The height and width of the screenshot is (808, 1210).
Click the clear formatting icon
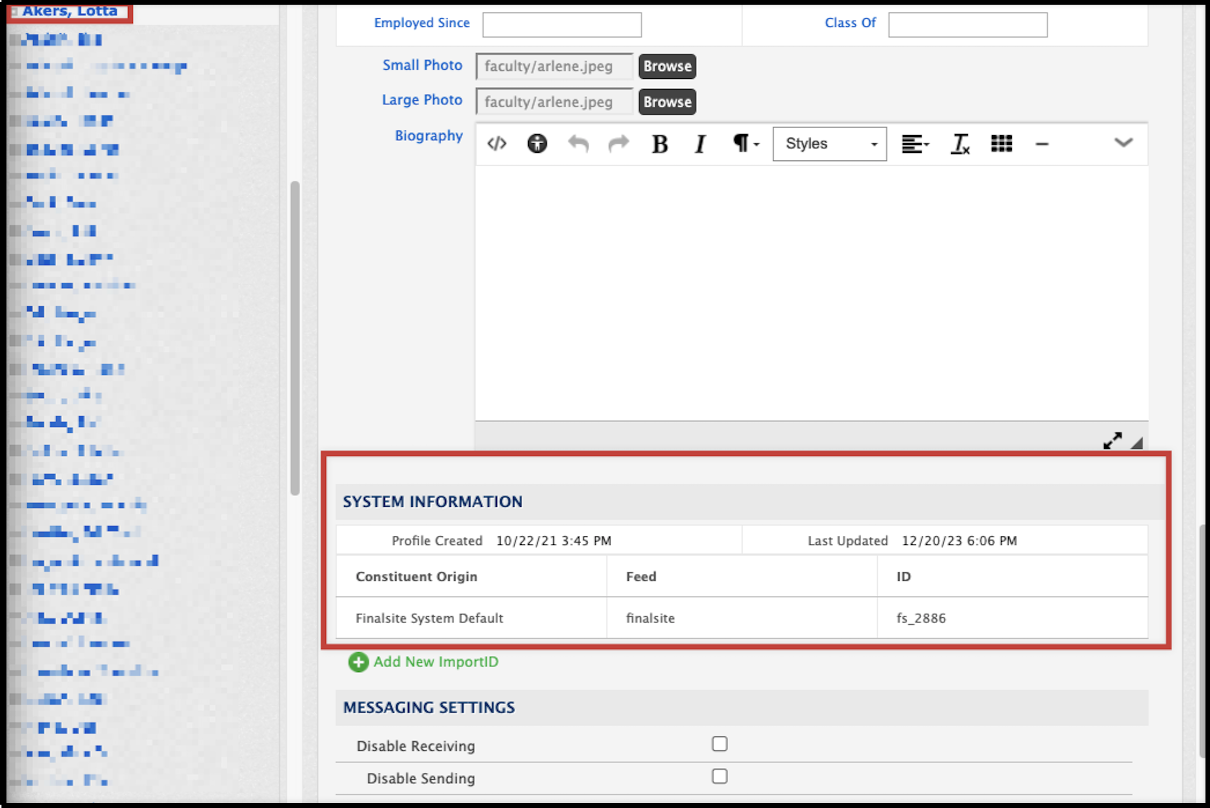pyautogui.click(x=960, y=144)
